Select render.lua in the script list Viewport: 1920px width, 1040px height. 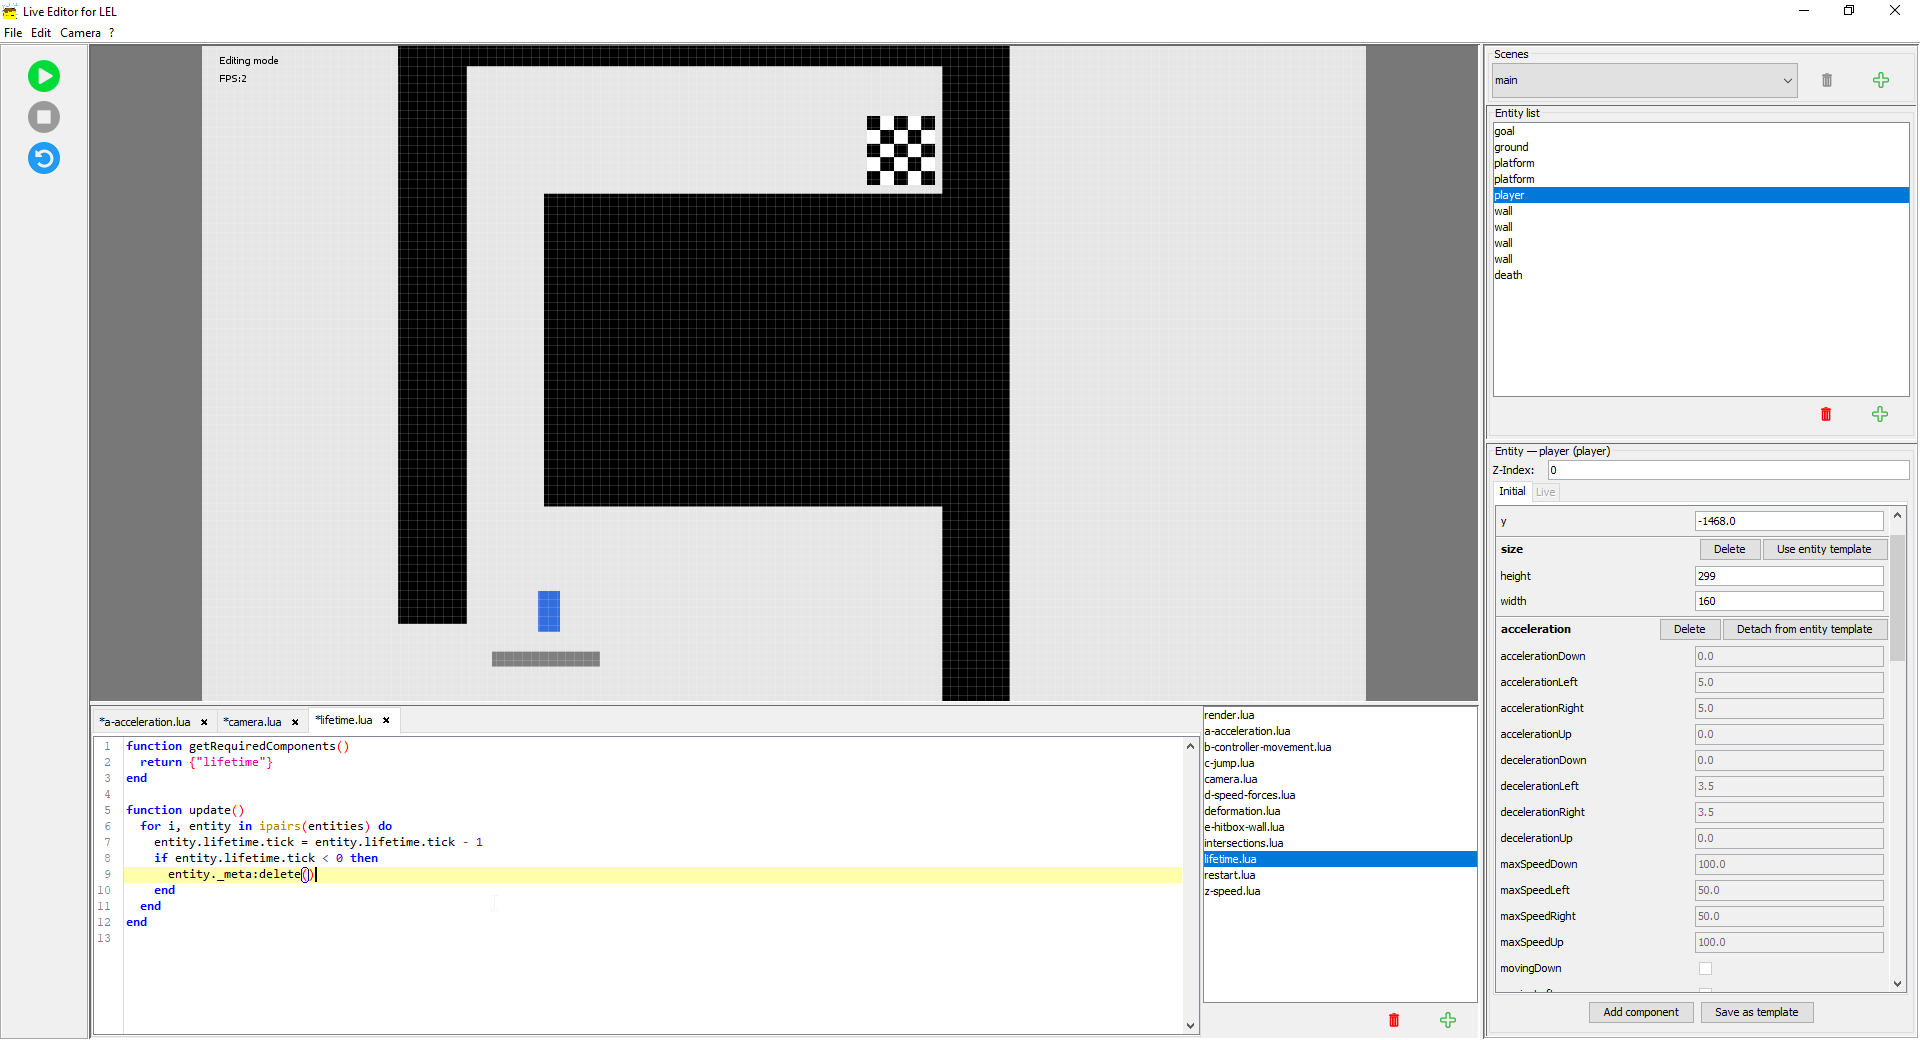tap(1231, 715)
